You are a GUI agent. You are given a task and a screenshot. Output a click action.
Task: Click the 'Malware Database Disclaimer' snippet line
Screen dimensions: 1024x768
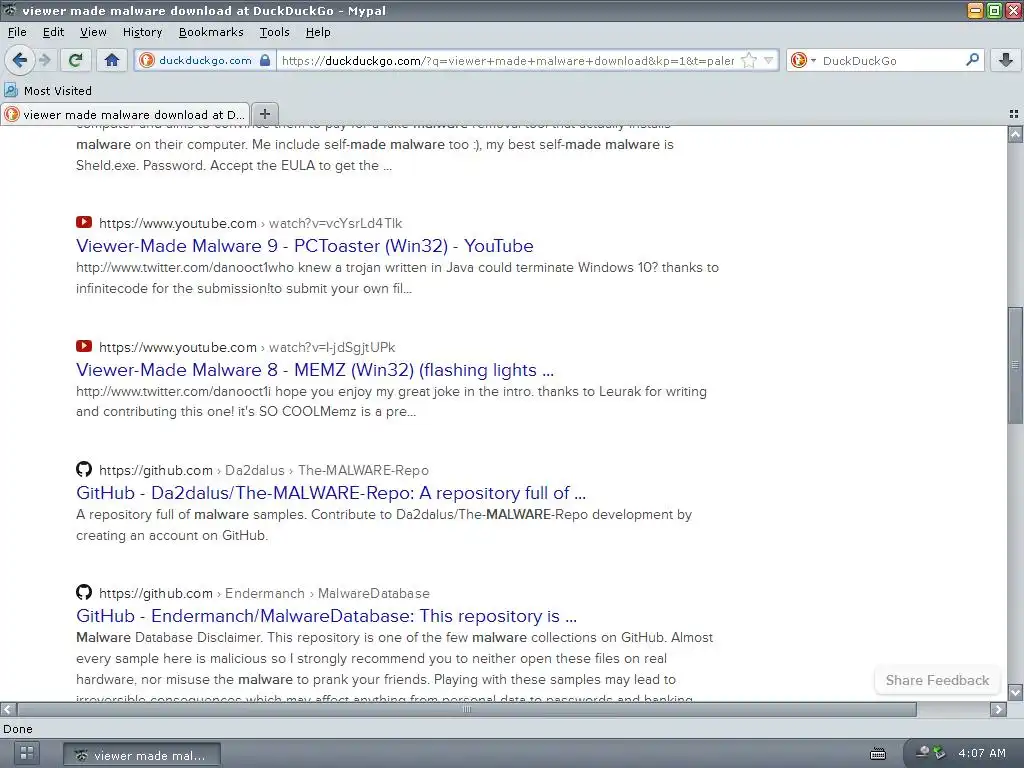pyautogui.click(x=394, y=637)
